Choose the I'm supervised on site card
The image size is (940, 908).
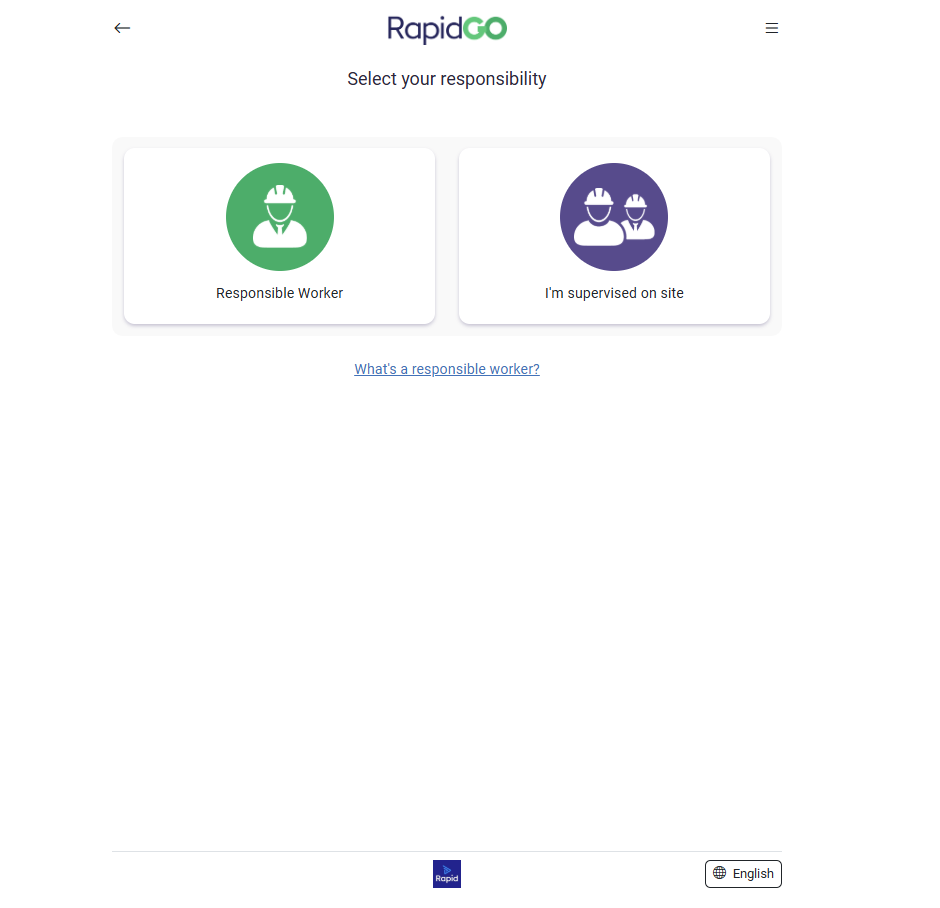pos(614,236)
